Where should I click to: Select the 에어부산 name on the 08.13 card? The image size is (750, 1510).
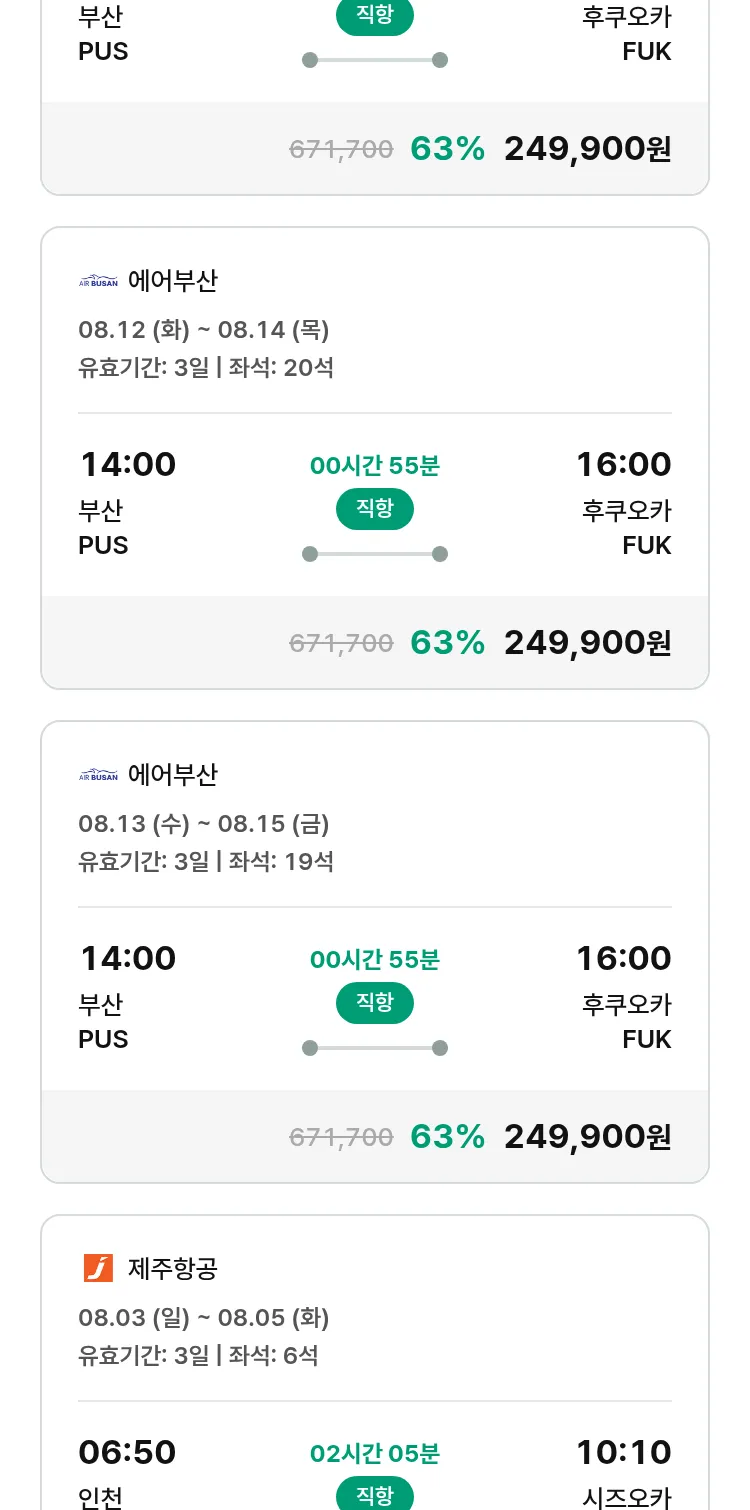[172, 775]
